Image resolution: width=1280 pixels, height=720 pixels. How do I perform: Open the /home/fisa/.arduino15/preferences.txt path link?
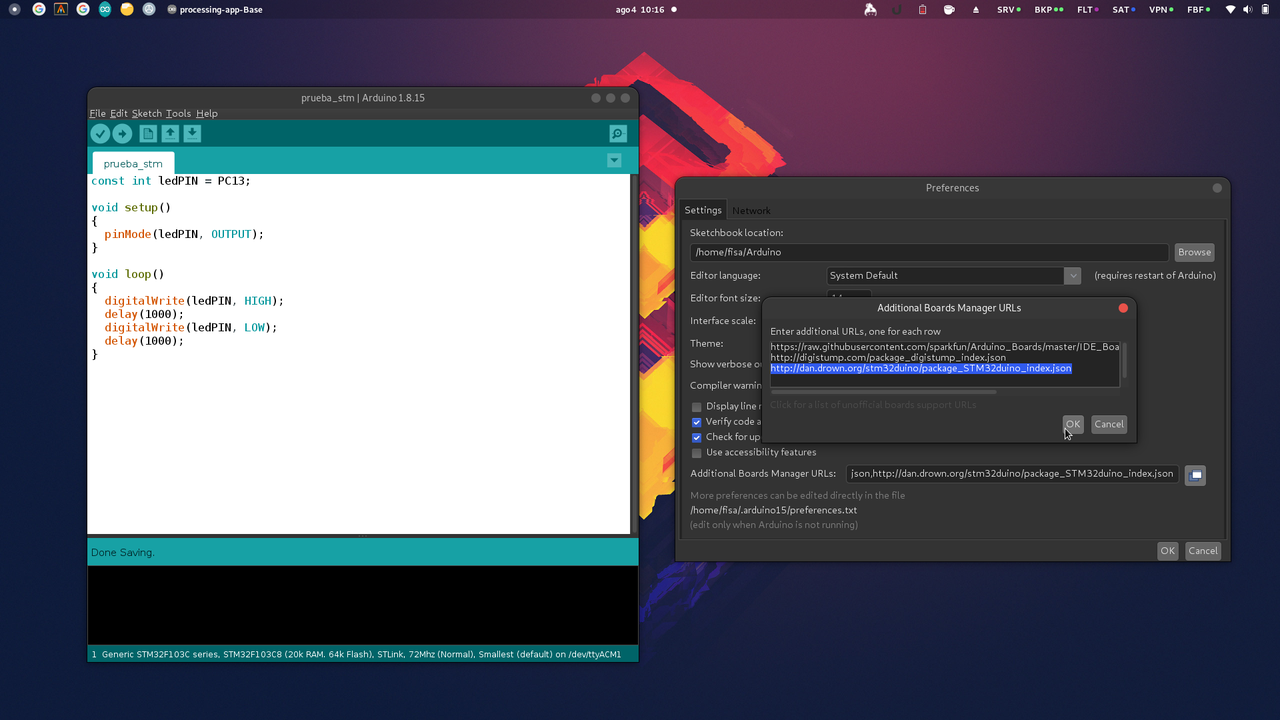[x=774, y=510]
